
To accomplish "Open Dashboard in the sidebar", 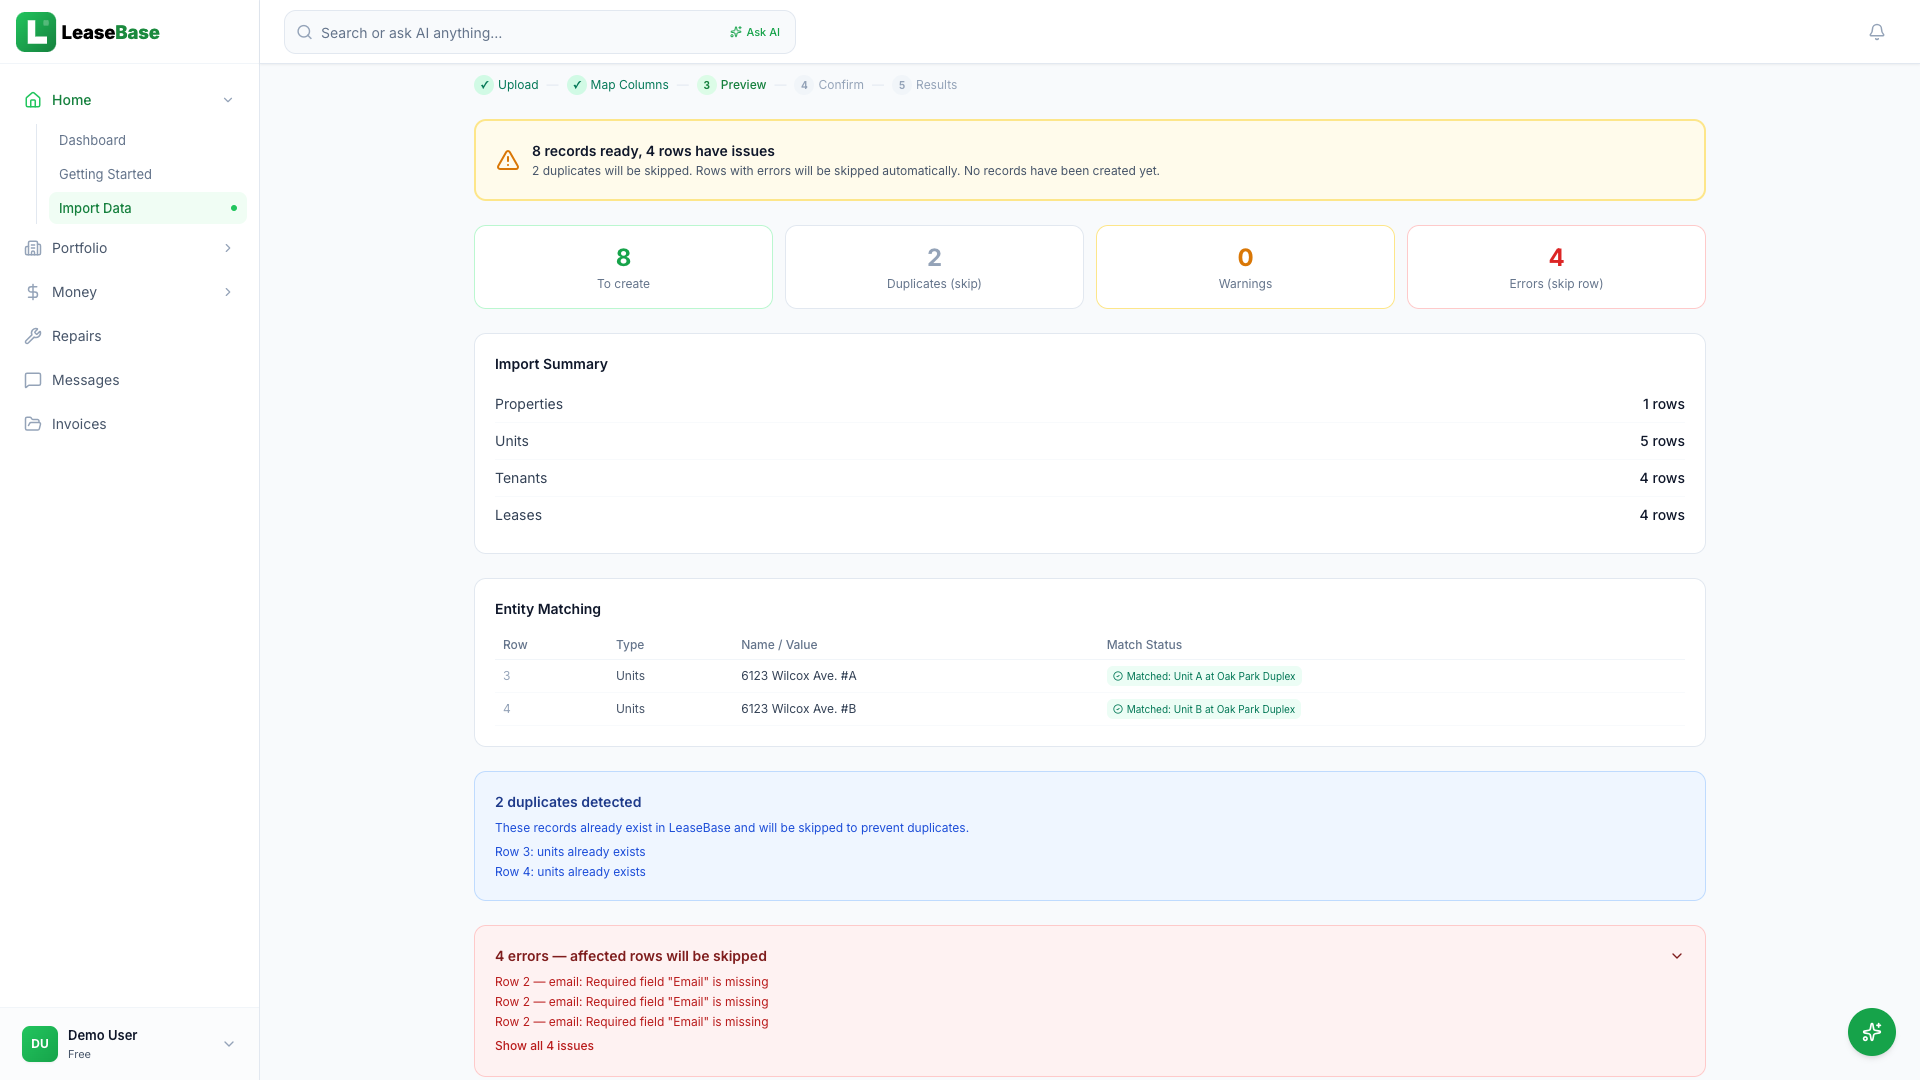I will [92, 140].
